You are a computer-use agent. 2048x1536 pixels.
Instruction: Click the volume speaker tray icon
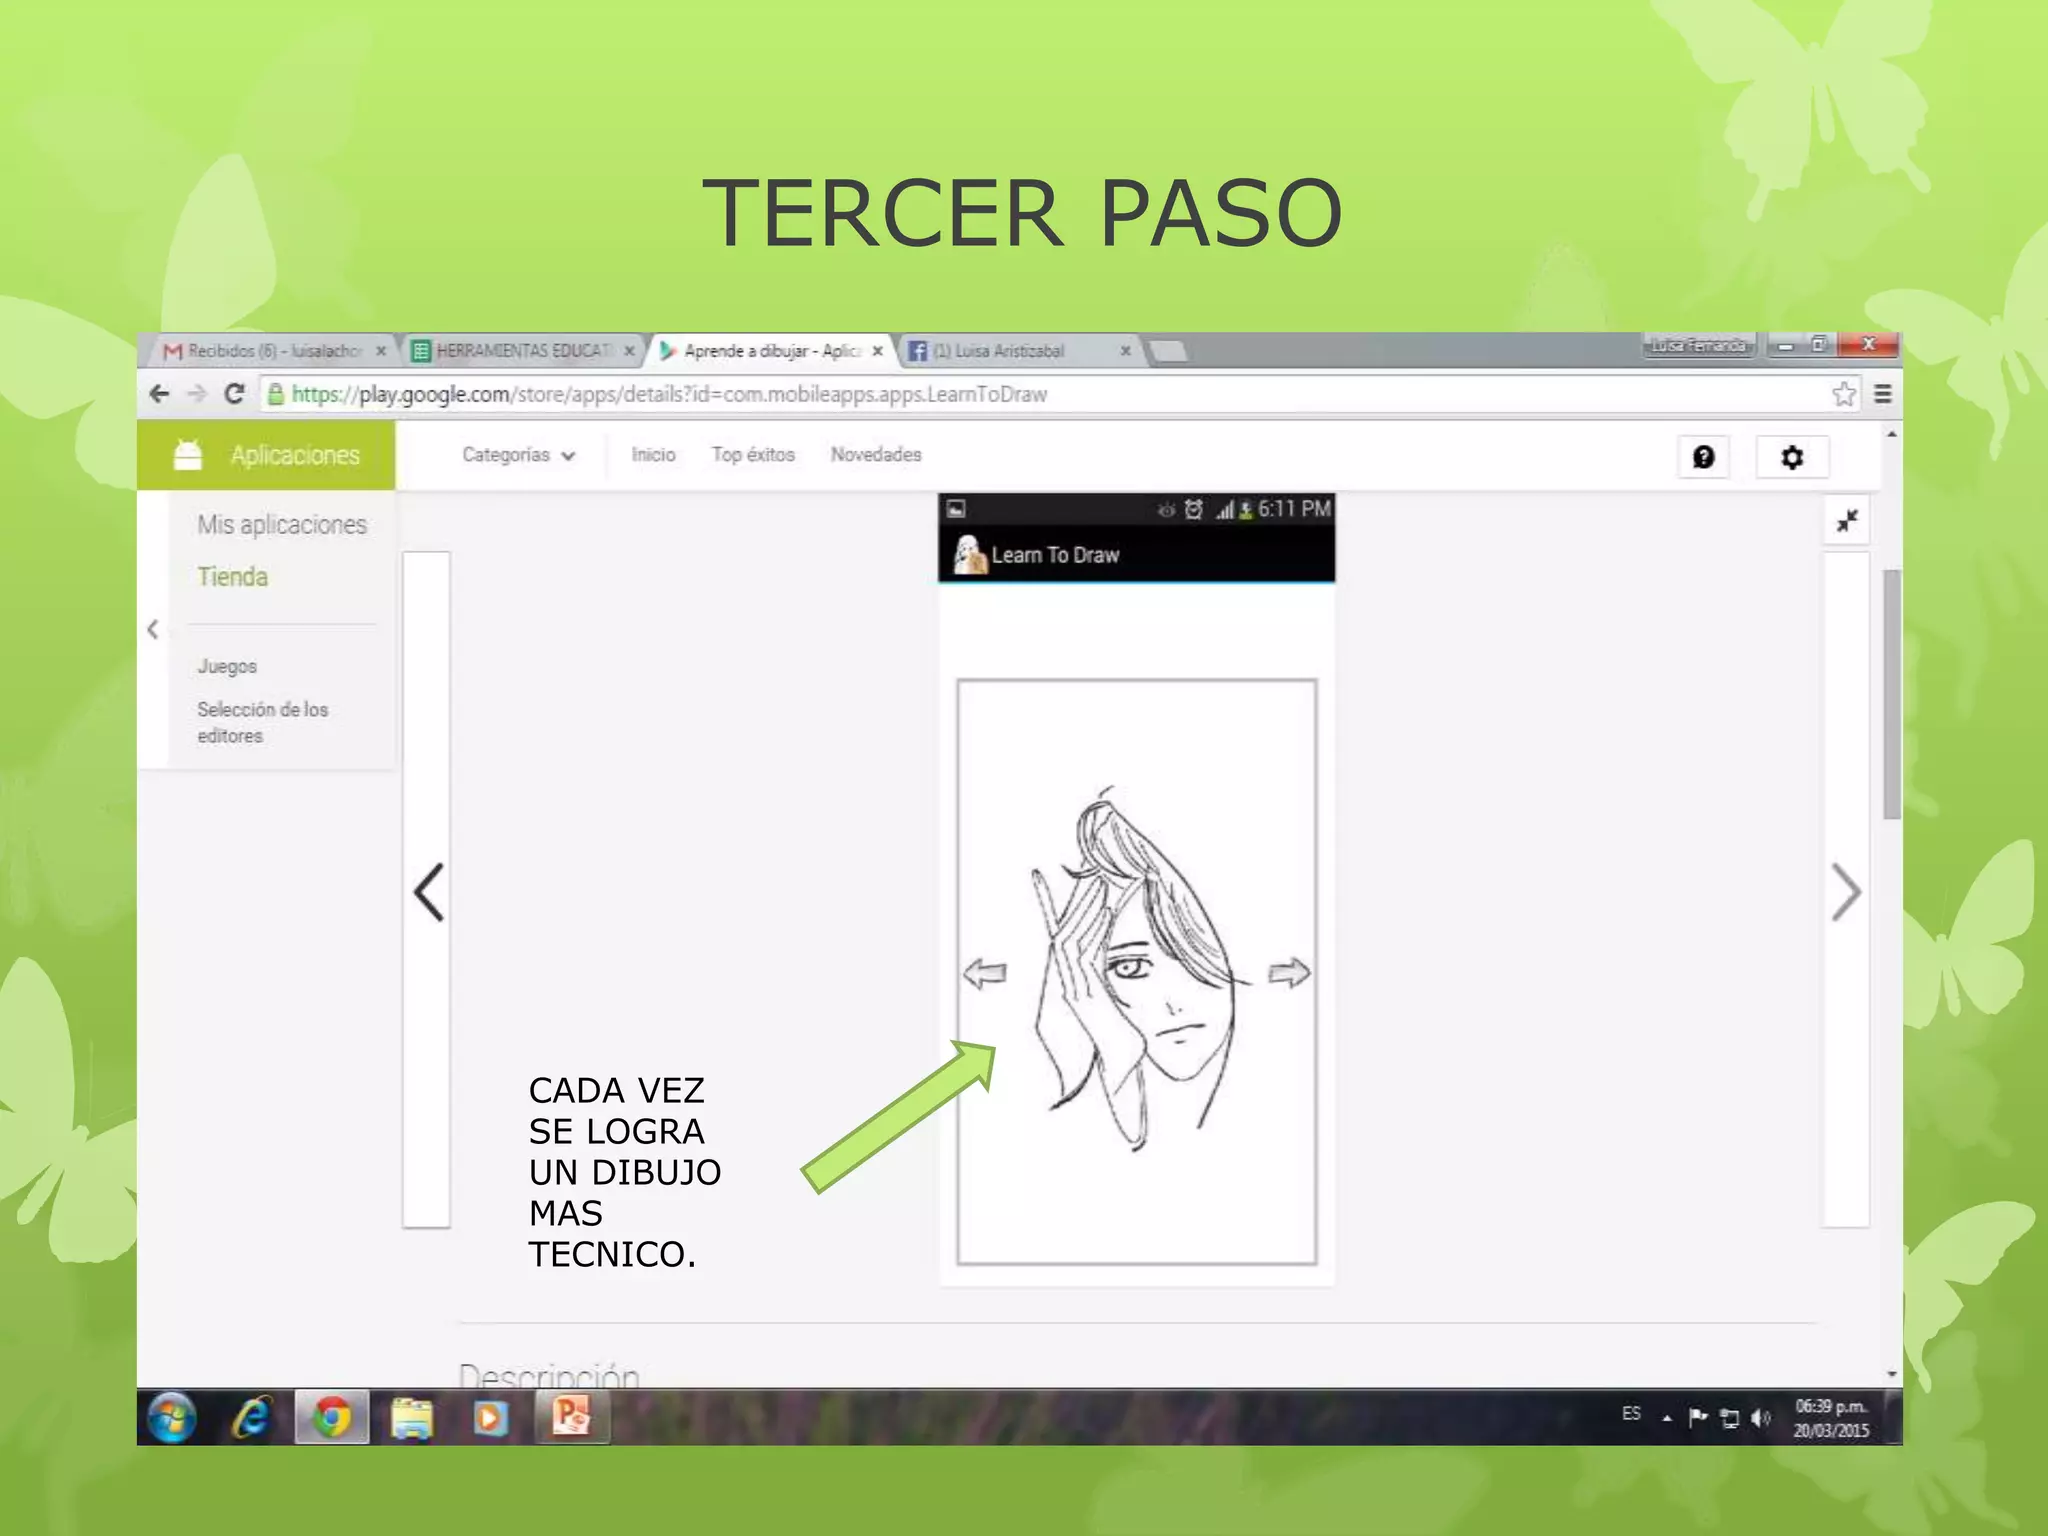click(1761, 1418)
